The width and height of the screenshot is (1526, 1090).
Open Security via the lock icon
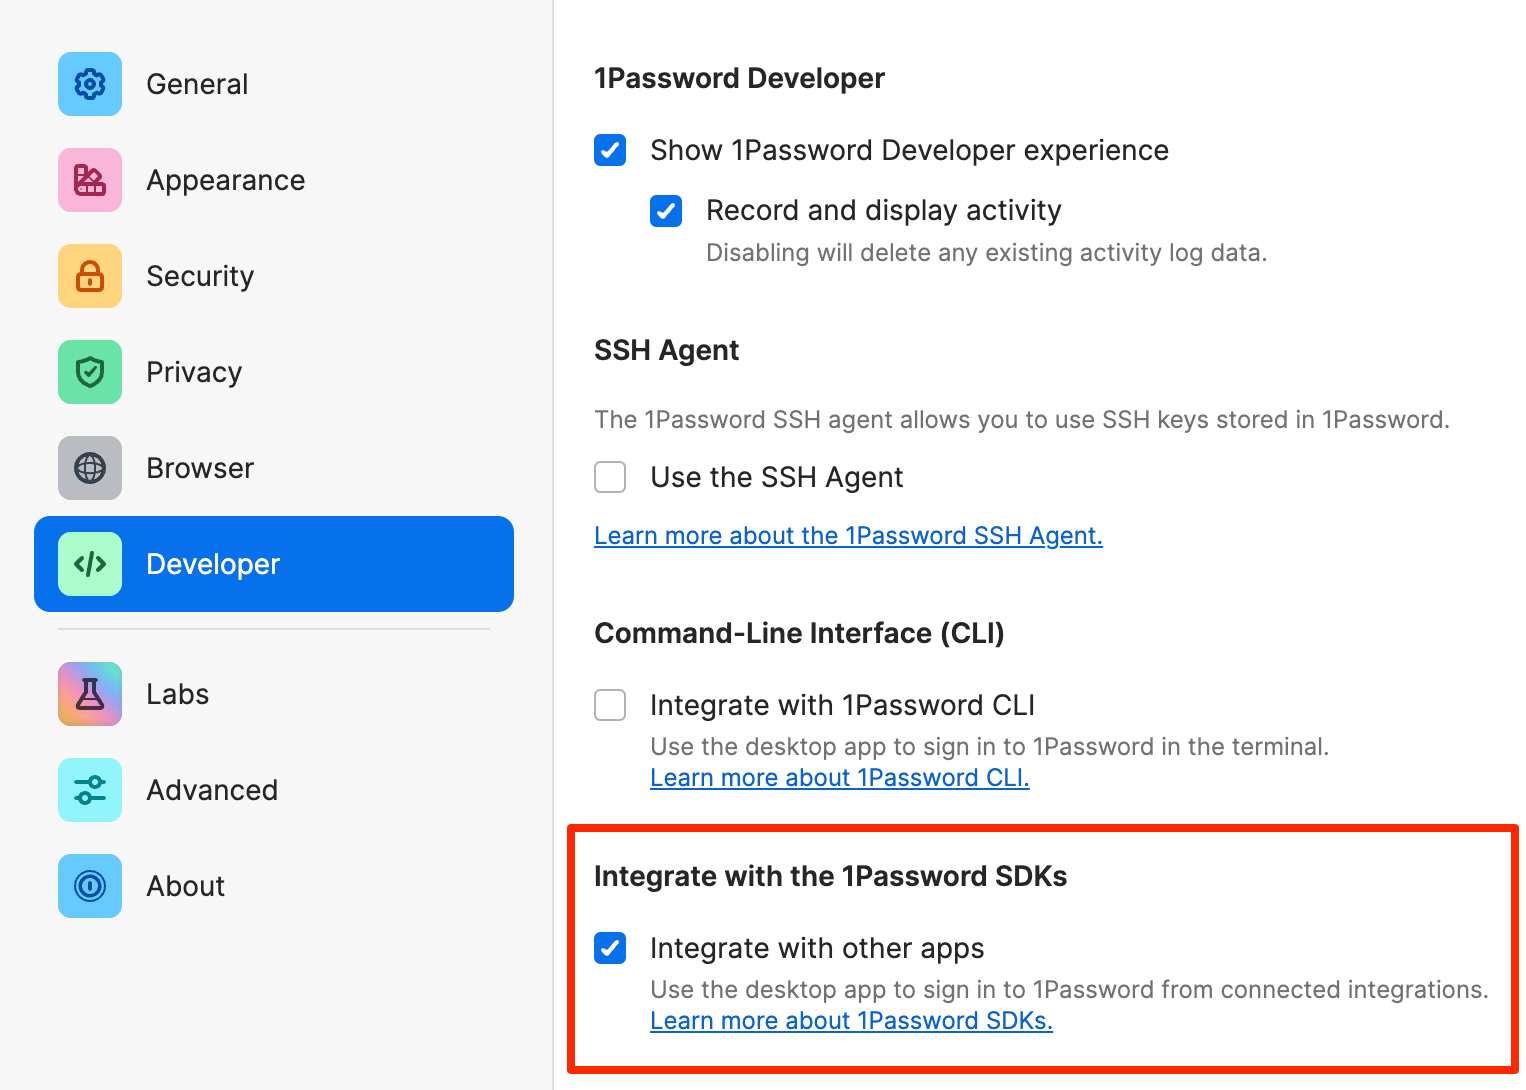89,276
